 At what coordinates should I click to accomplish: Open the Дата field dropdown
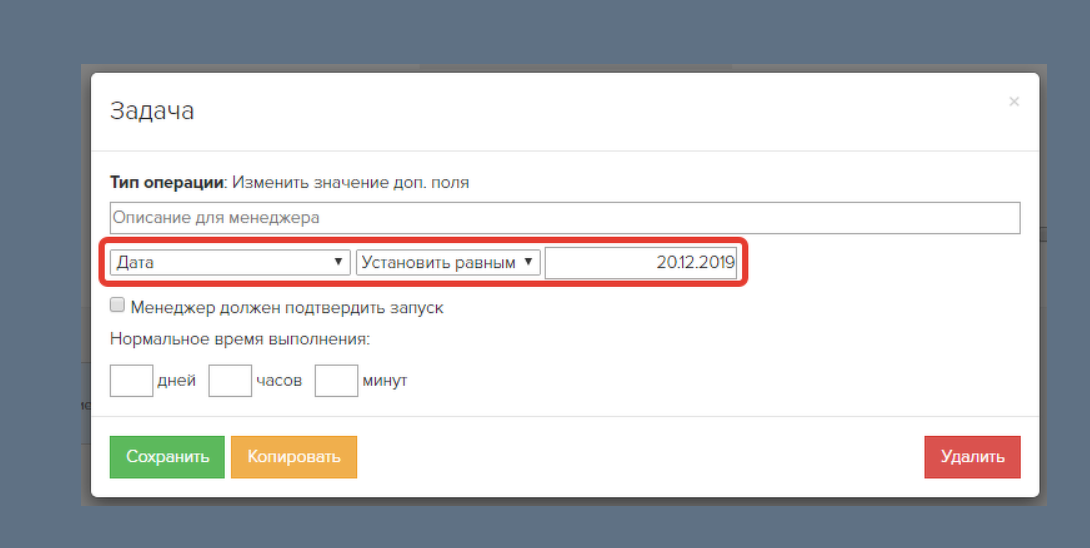click(230, 262)
